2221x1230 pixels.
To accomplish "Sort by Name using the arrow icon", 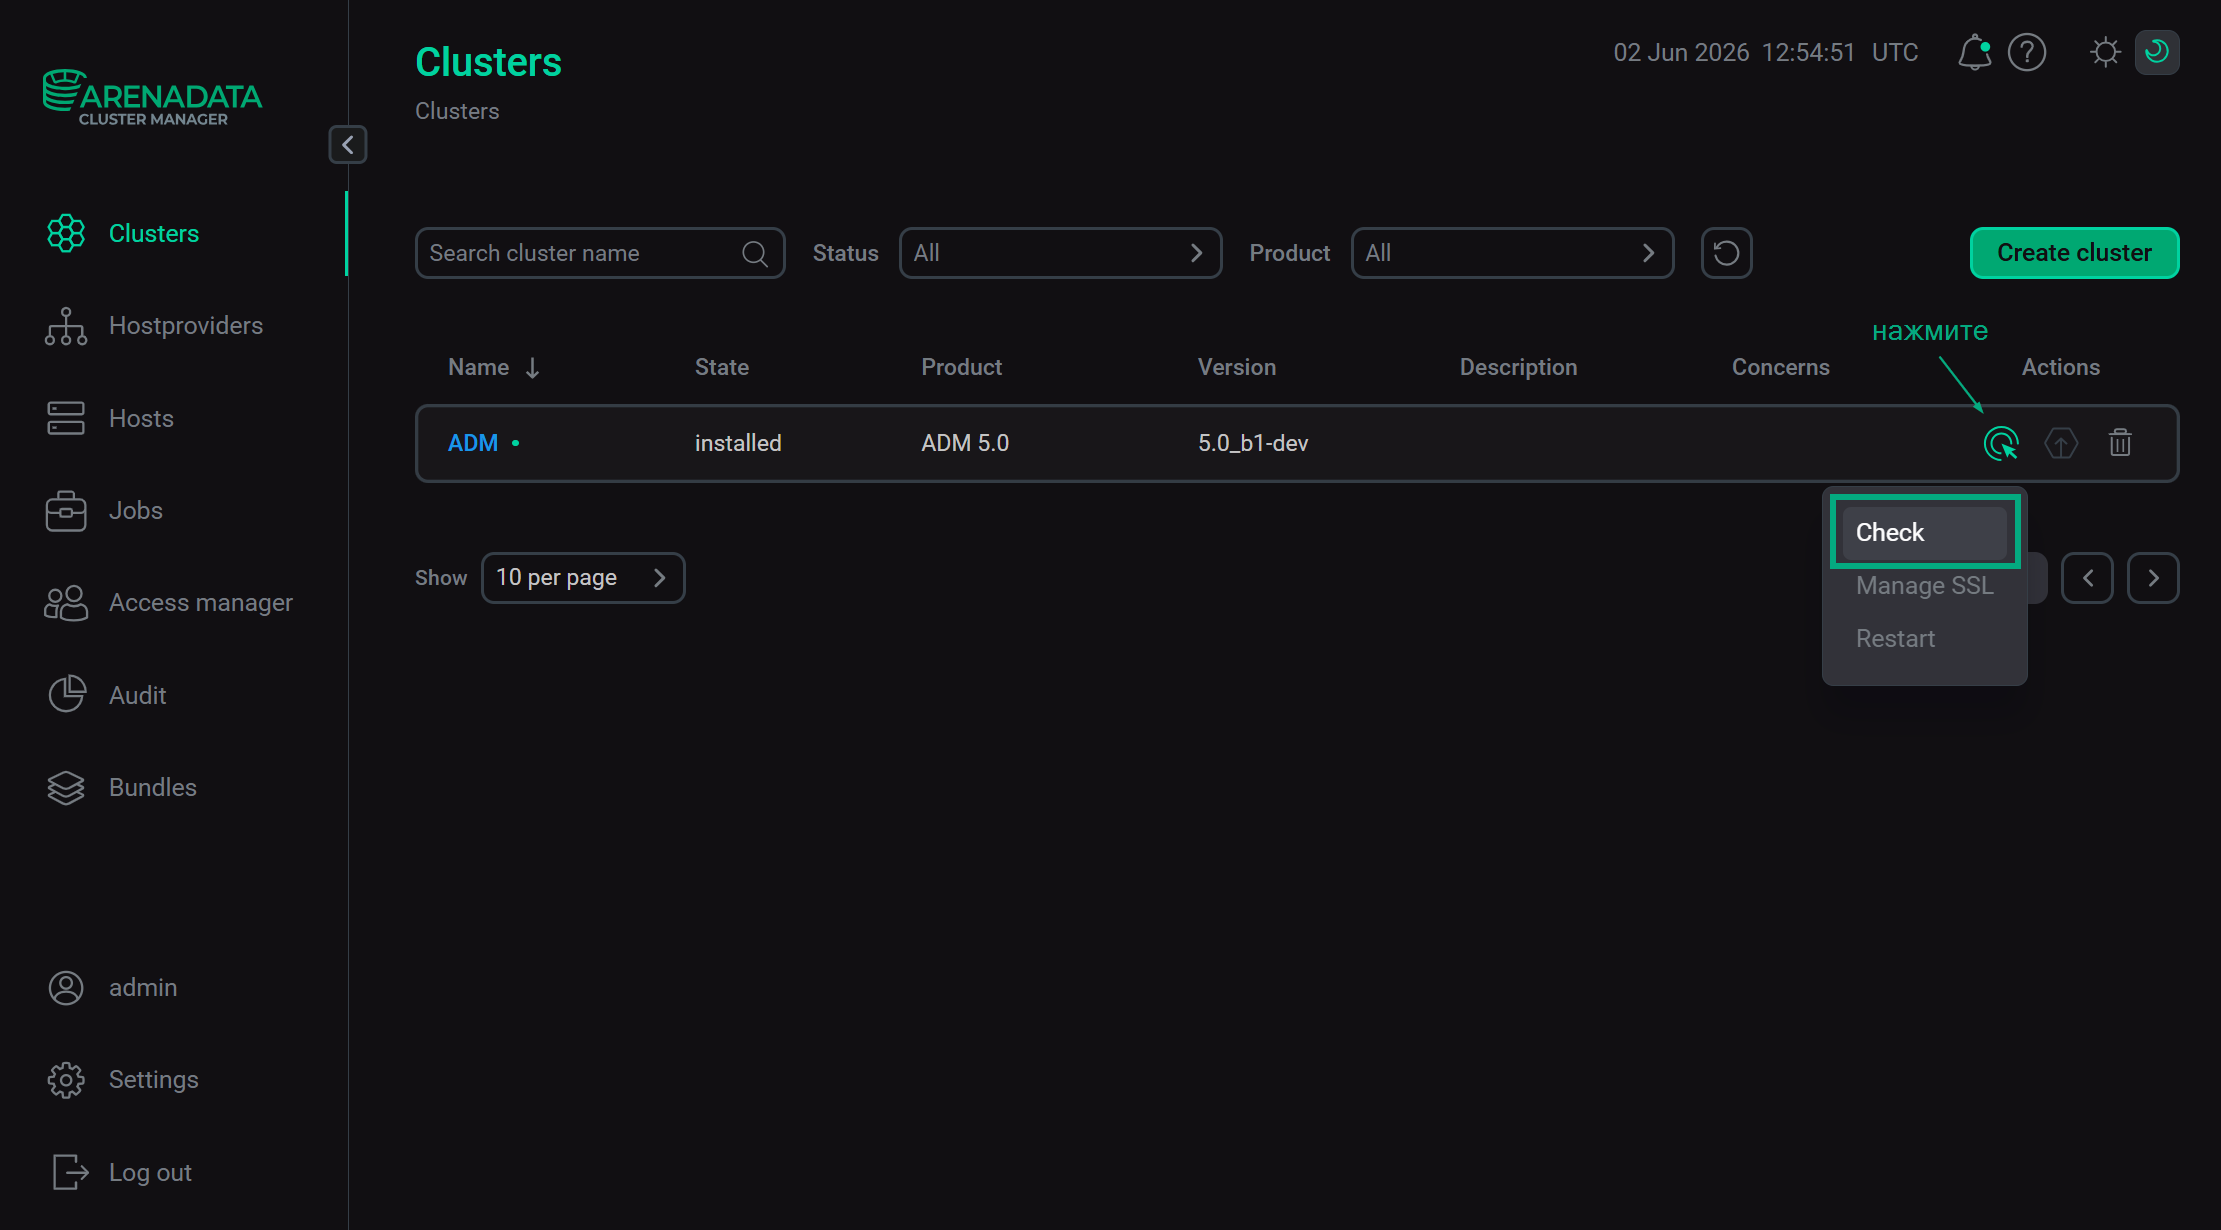I will (x=533, y=368).
